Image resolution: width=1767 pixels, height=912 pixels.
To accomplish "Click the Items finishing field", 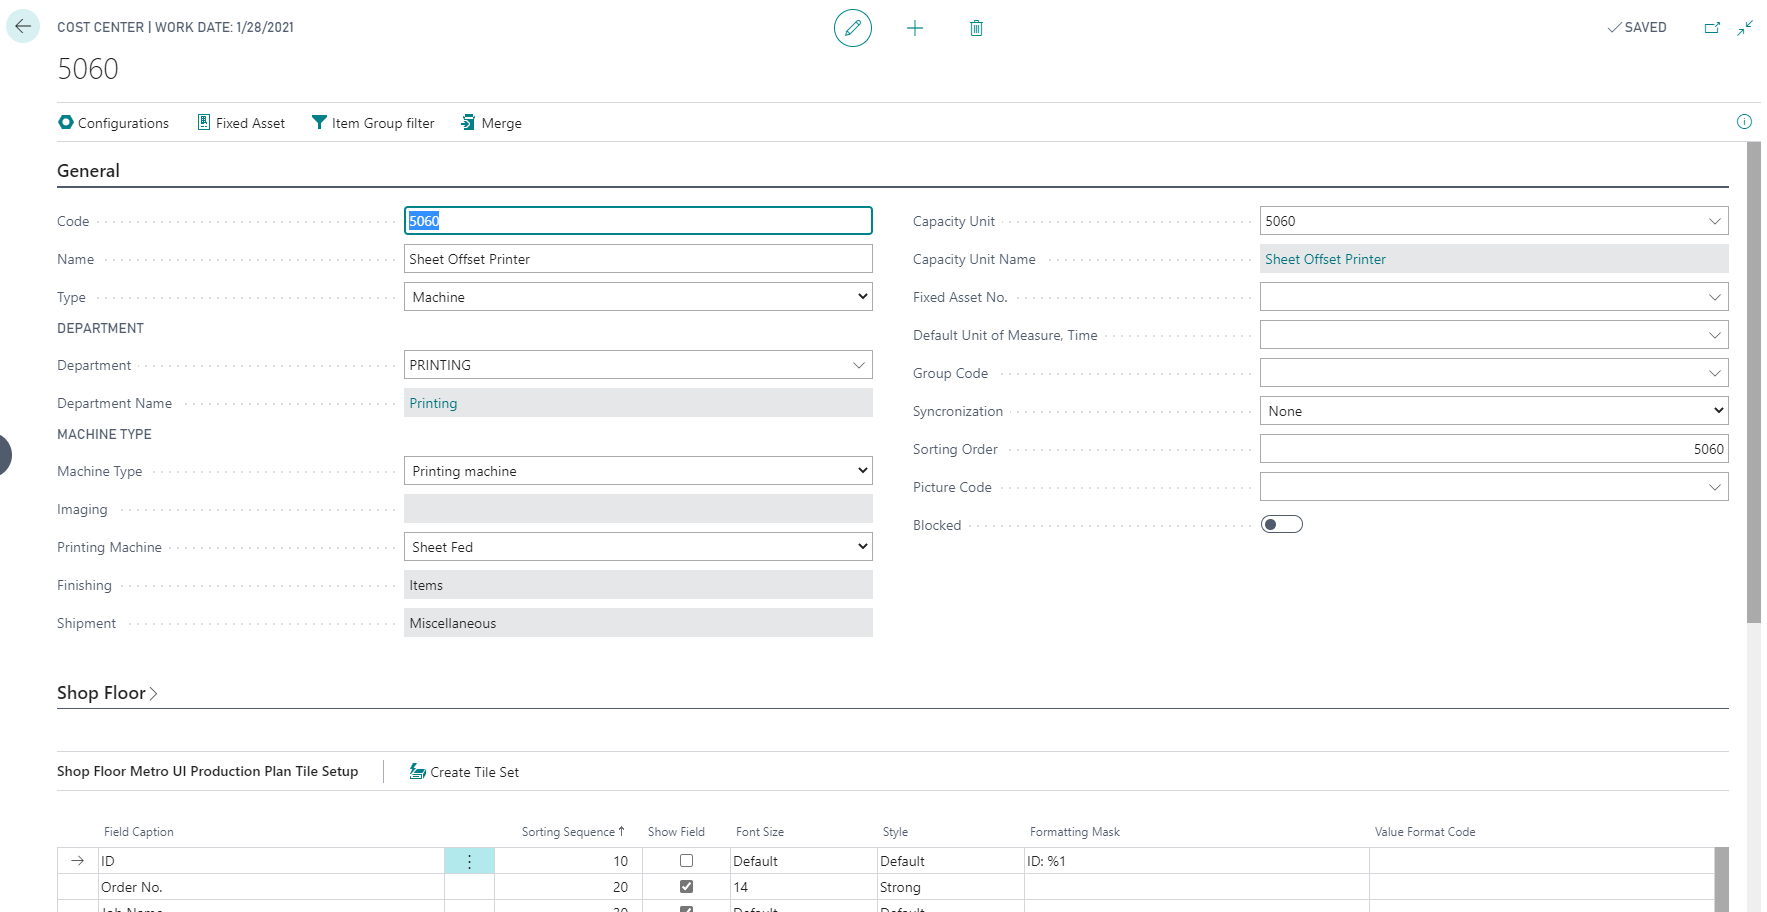I will (638, 585).
